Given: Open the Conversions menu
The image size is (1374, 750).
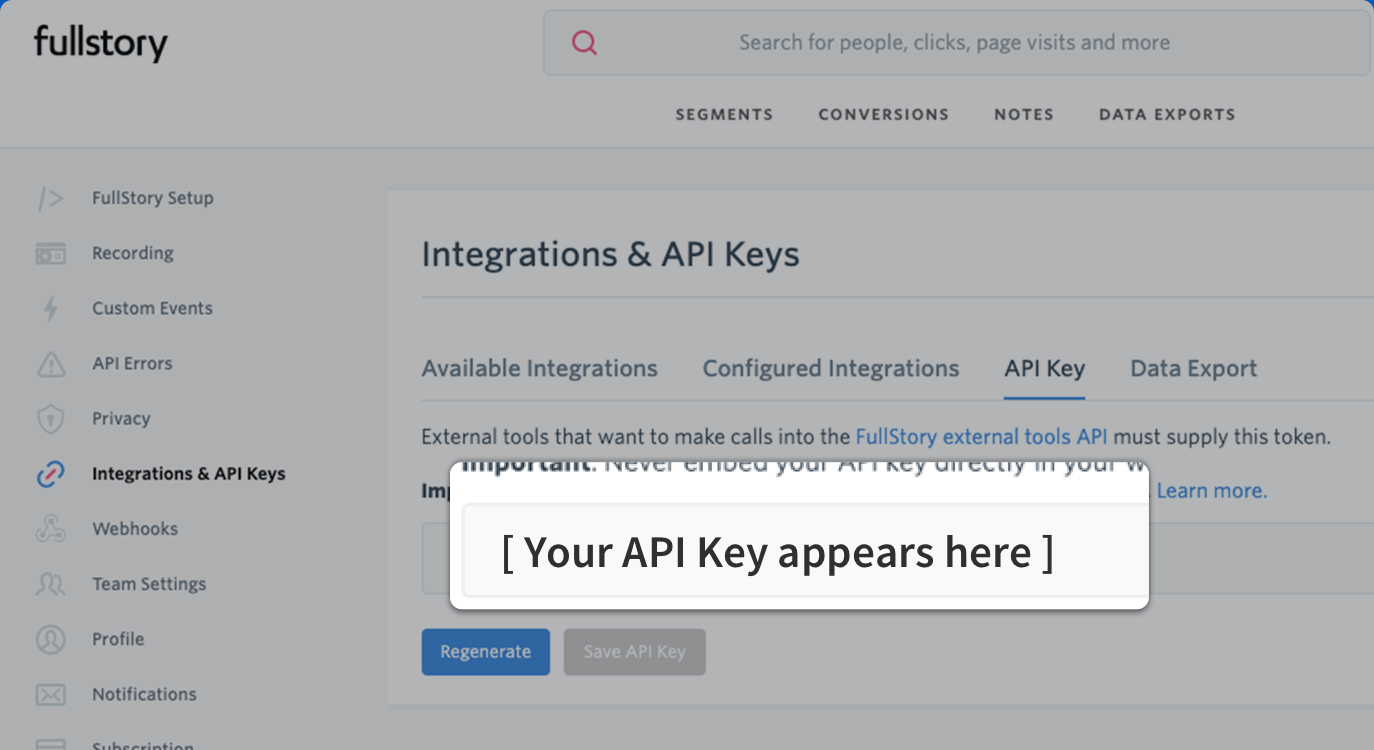Looking at the screenshot, I should [884, 114].
